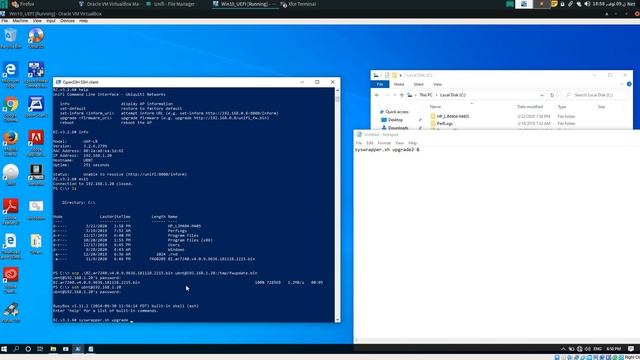Open VirtualBox Devices menu

click(x=67, y=20)
